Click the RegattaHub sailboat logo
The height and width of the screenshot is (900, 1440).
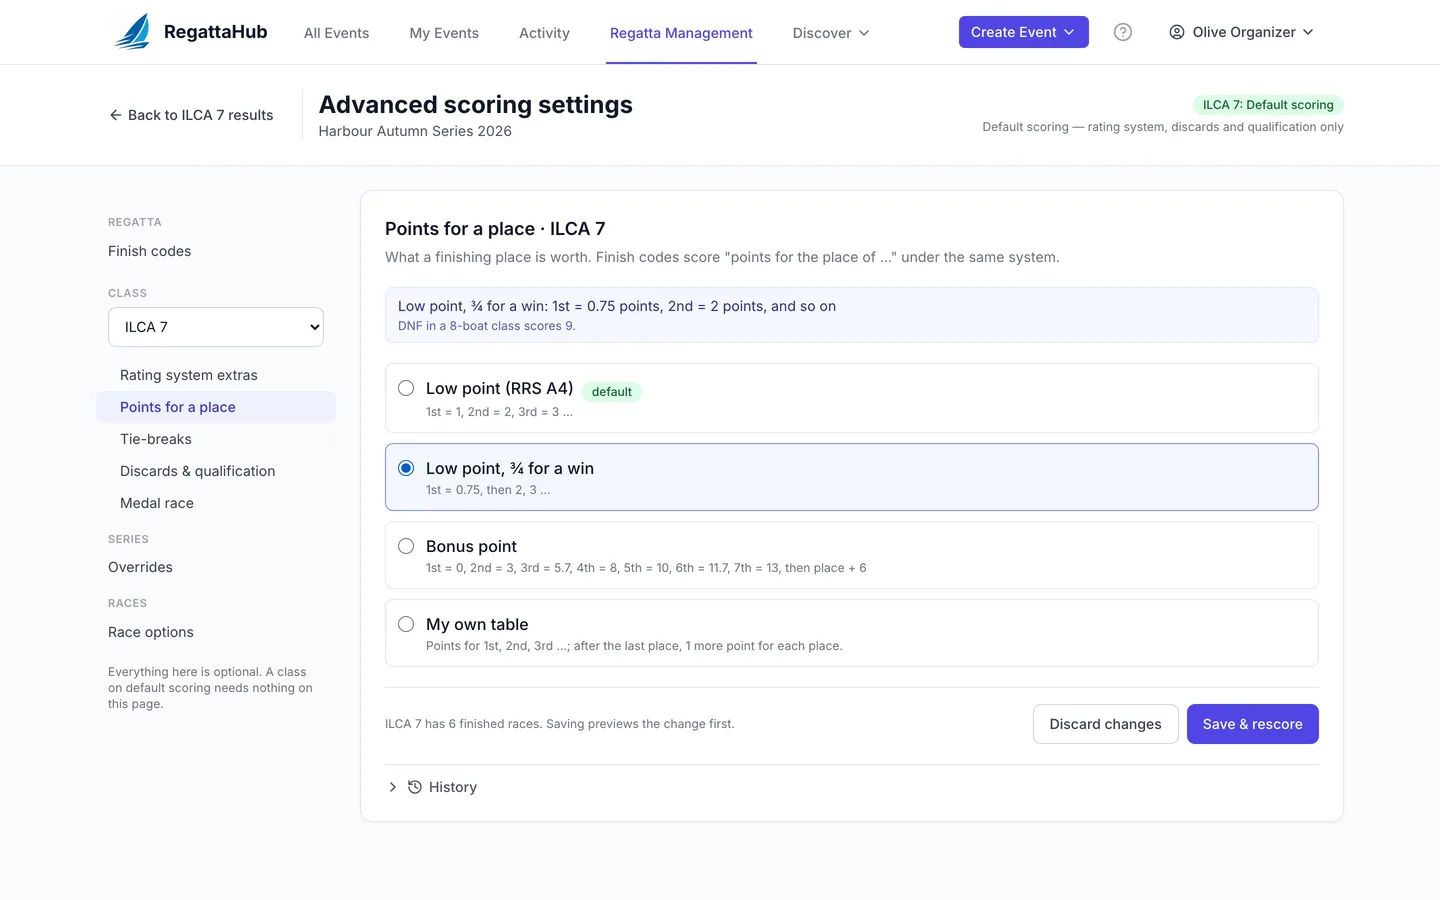(133, 32)
